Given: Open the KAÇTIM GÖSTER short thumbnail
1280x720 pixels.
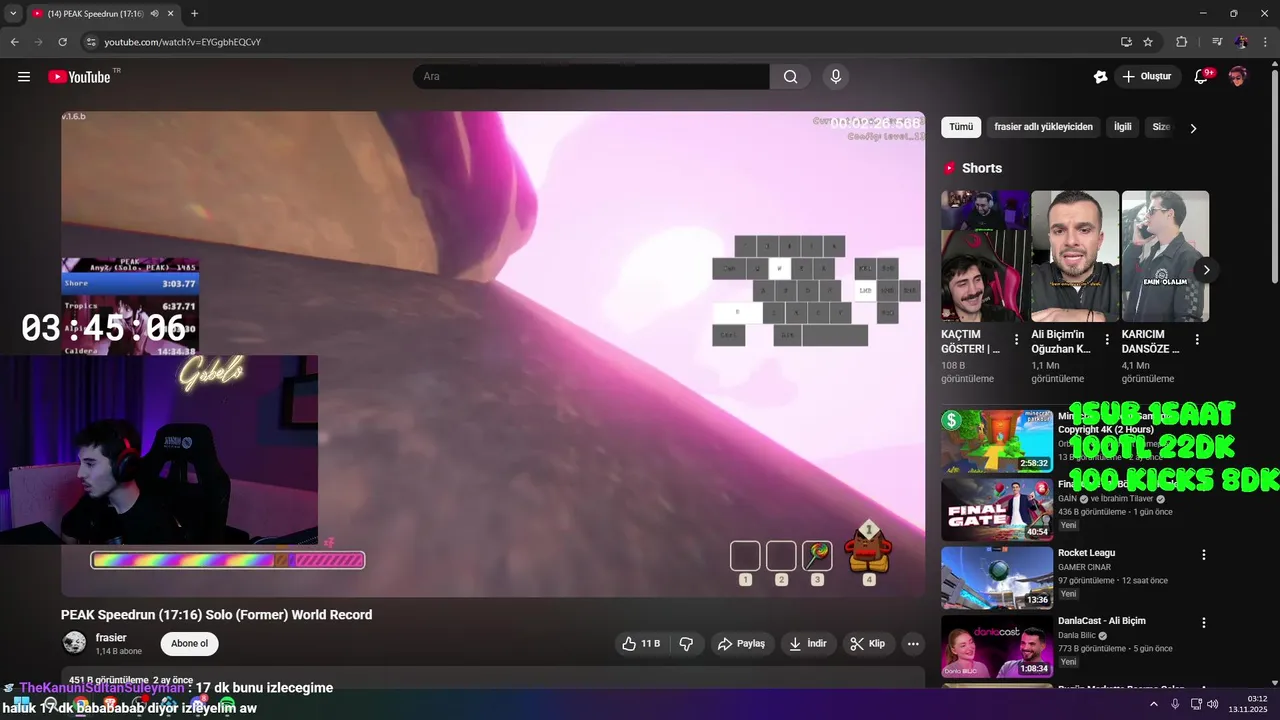Looking at the screenshot, I should (985, 256).
